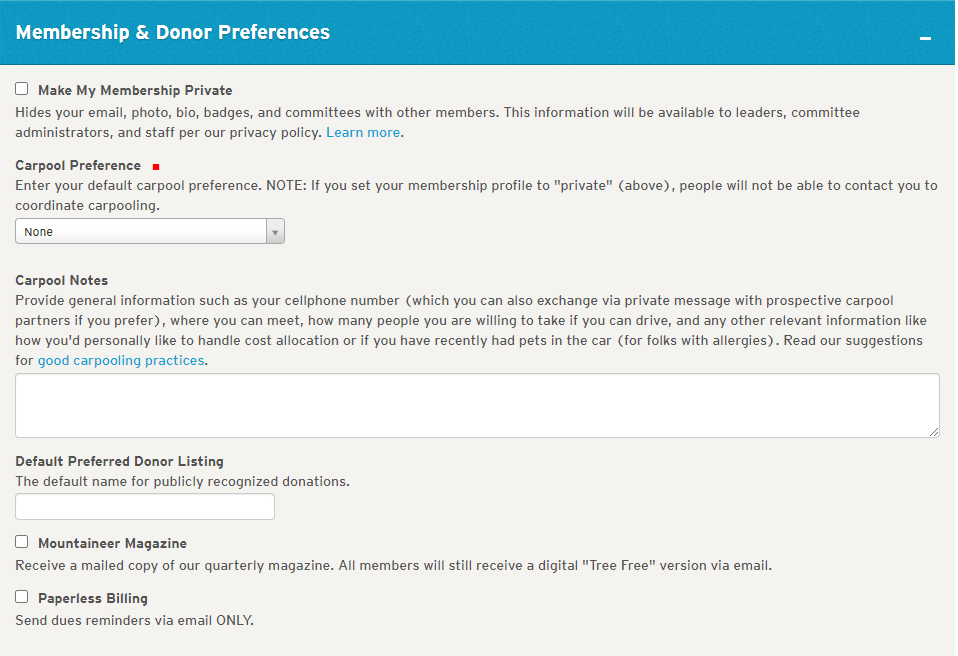Click the 'Paperless Billing' label text
This screenshot has width=958, height=656.
(x=93, y=598)
